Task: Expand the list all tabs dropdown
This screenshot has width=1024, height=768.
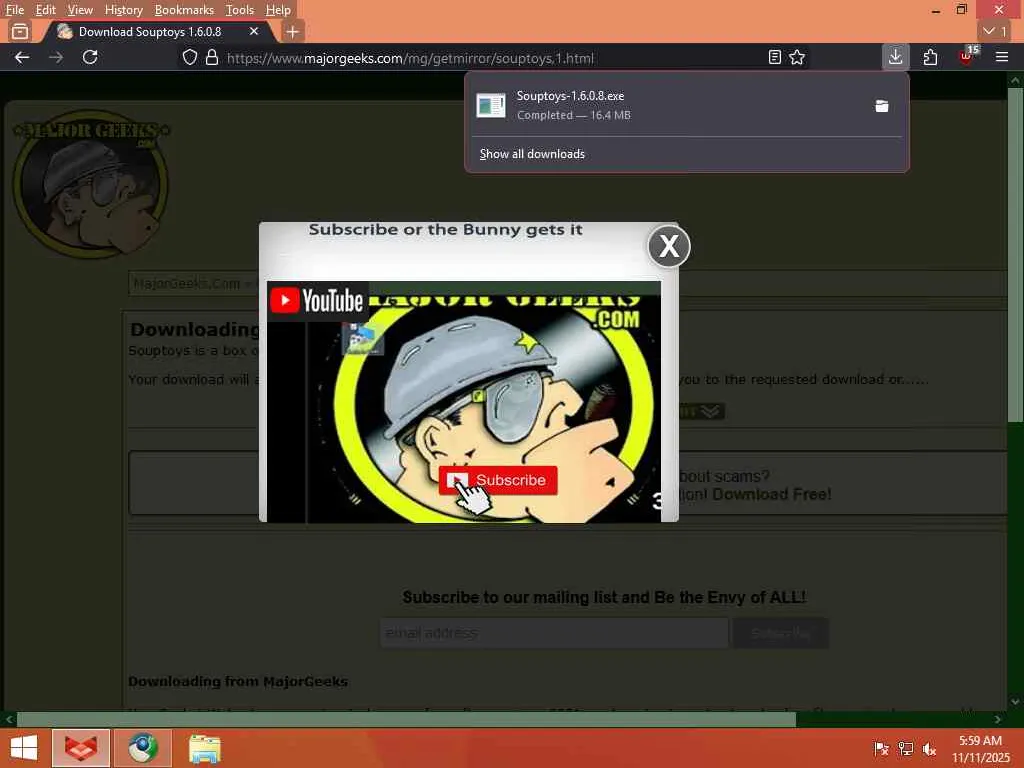Action: (x=995, y=31)
